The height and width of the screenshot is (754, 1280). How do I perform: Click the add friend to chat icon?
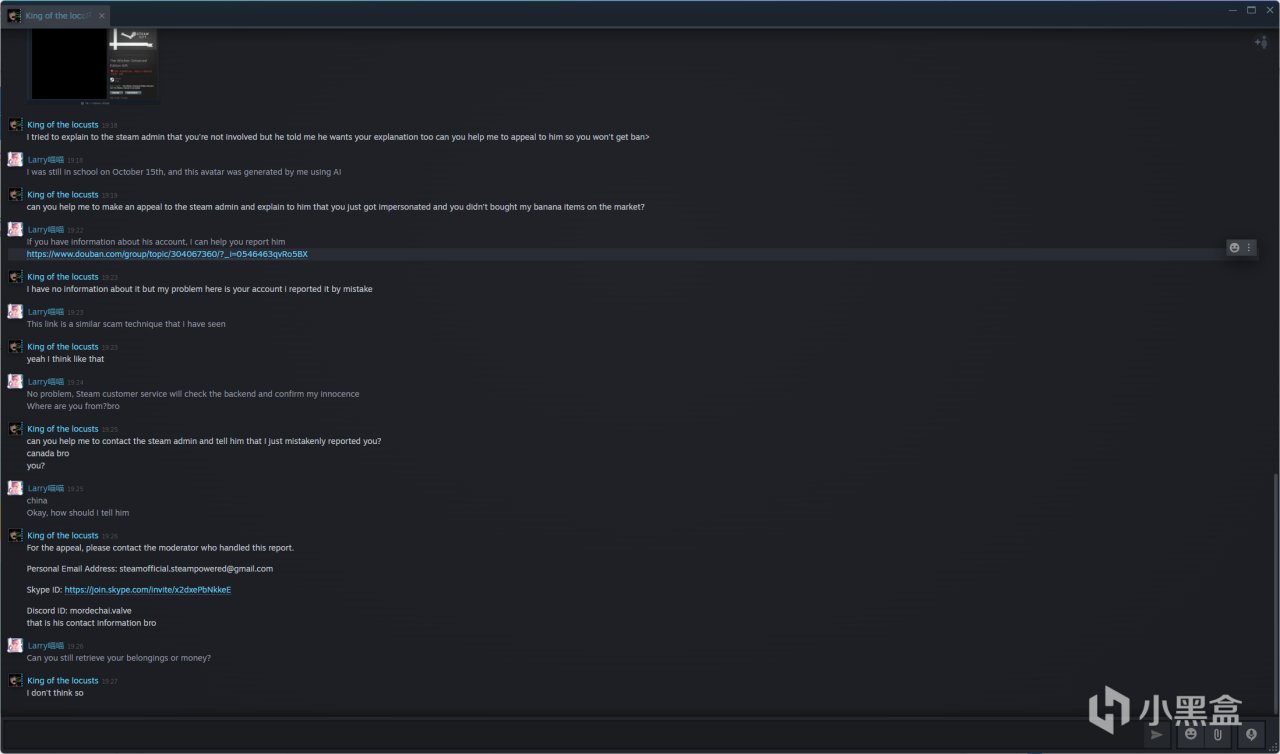(x=1261, y=42)
